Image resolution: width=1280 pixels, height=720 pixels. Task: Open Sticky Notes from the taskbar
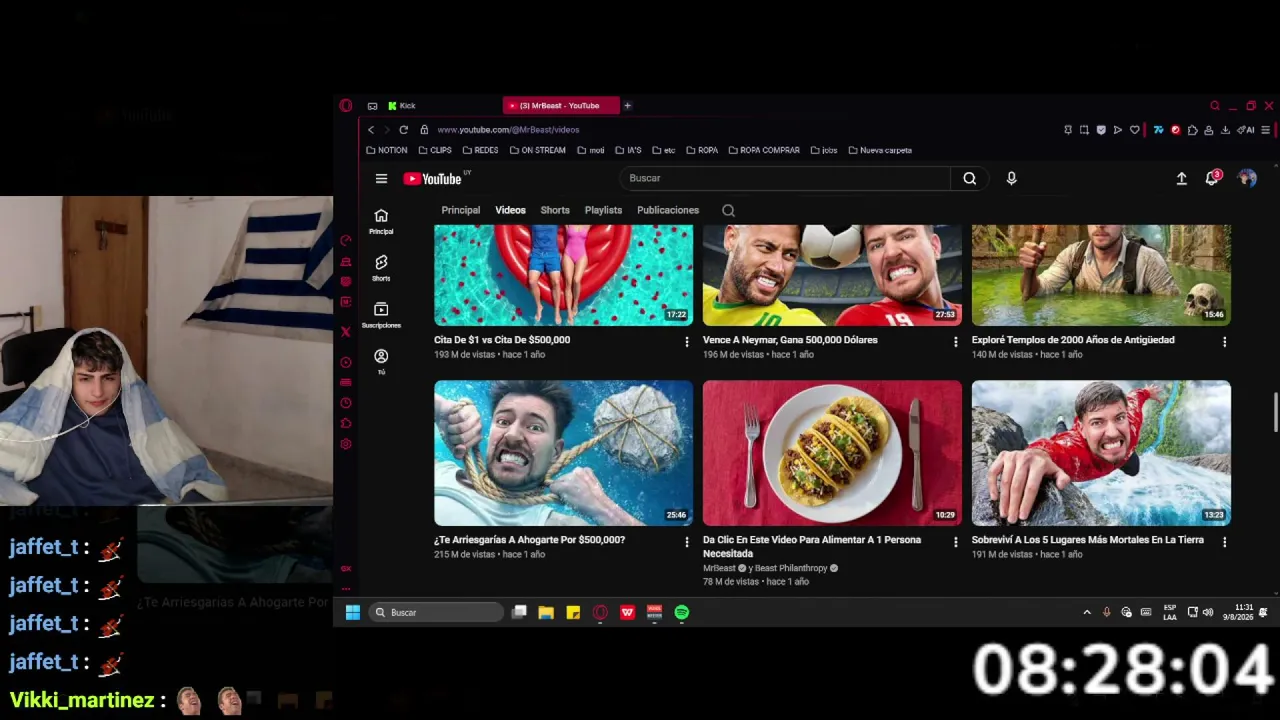point(573,613)
